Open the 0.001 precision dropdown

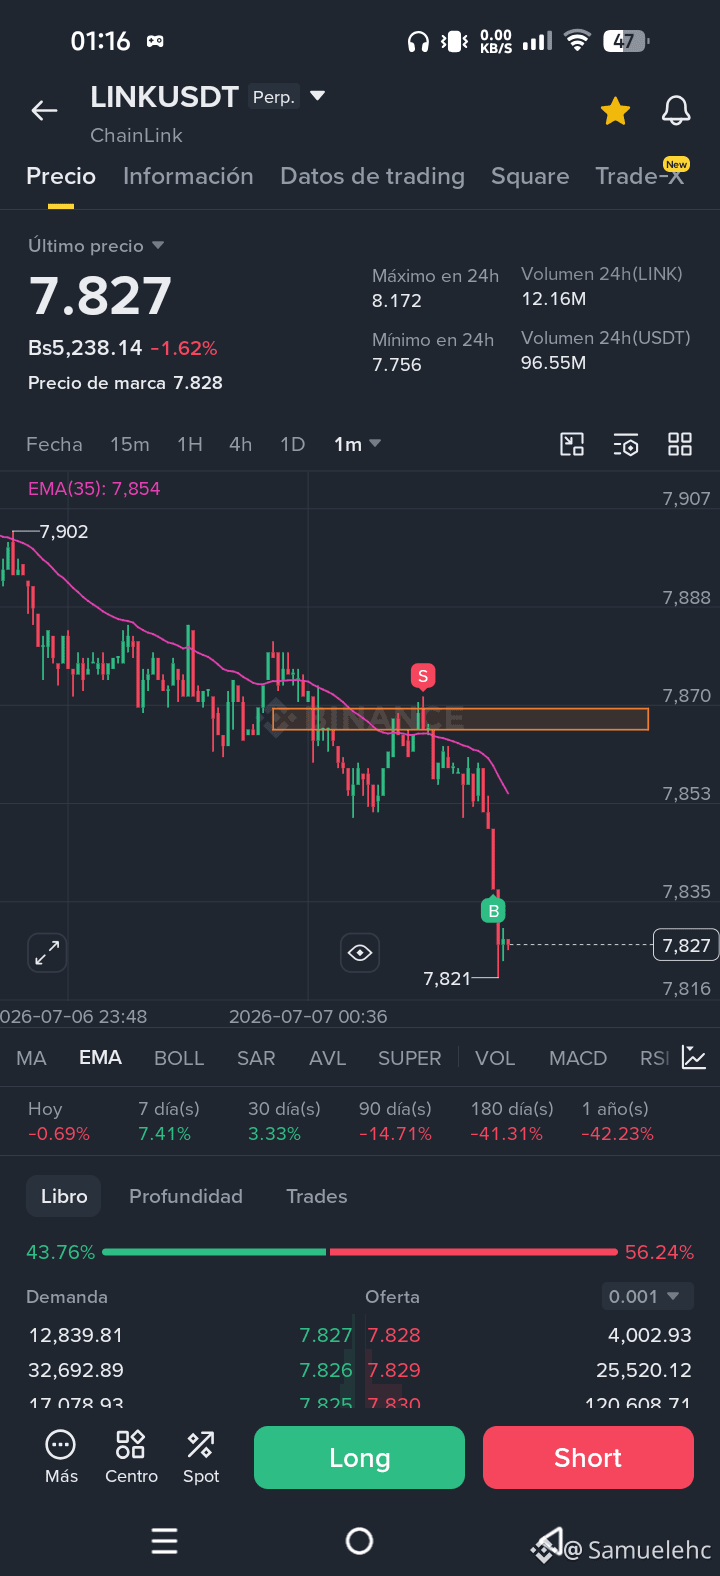[x=646, y=1297]
